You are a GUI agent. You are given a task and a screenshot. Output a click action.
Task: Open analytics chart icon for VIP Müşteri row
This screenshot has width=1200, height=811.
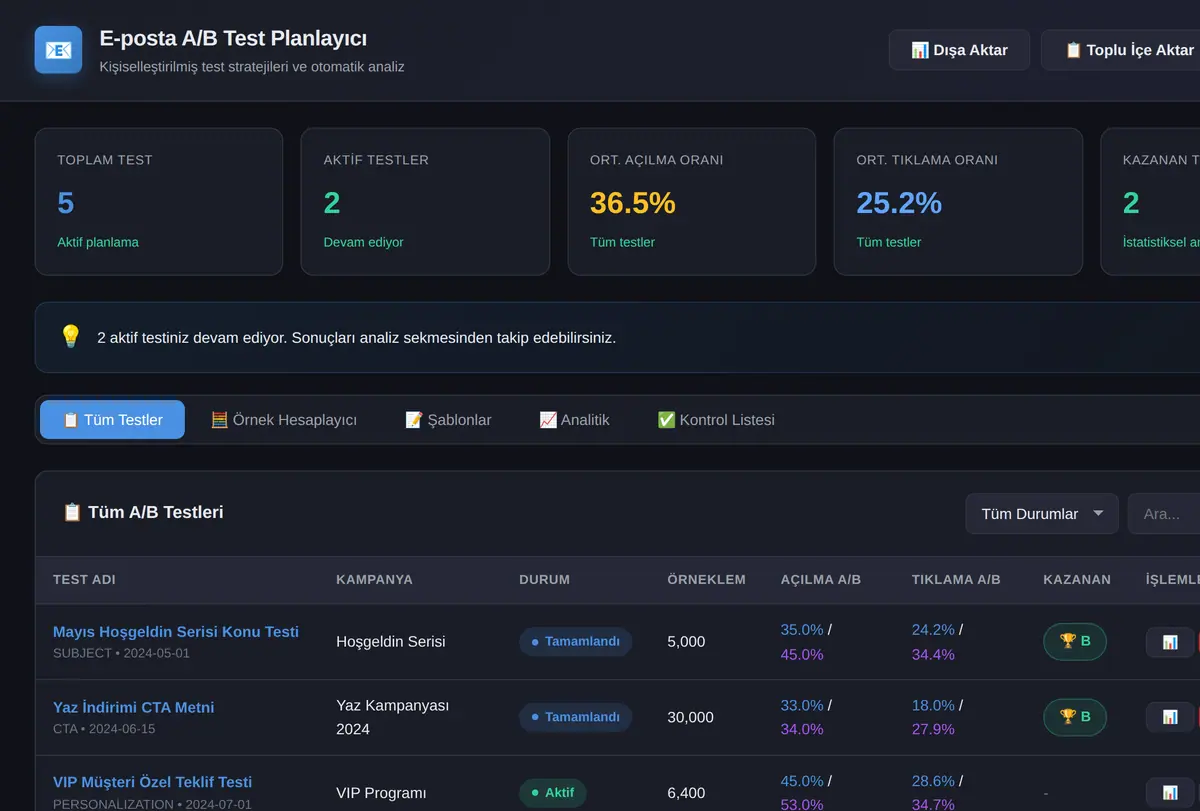point(1170,793)
